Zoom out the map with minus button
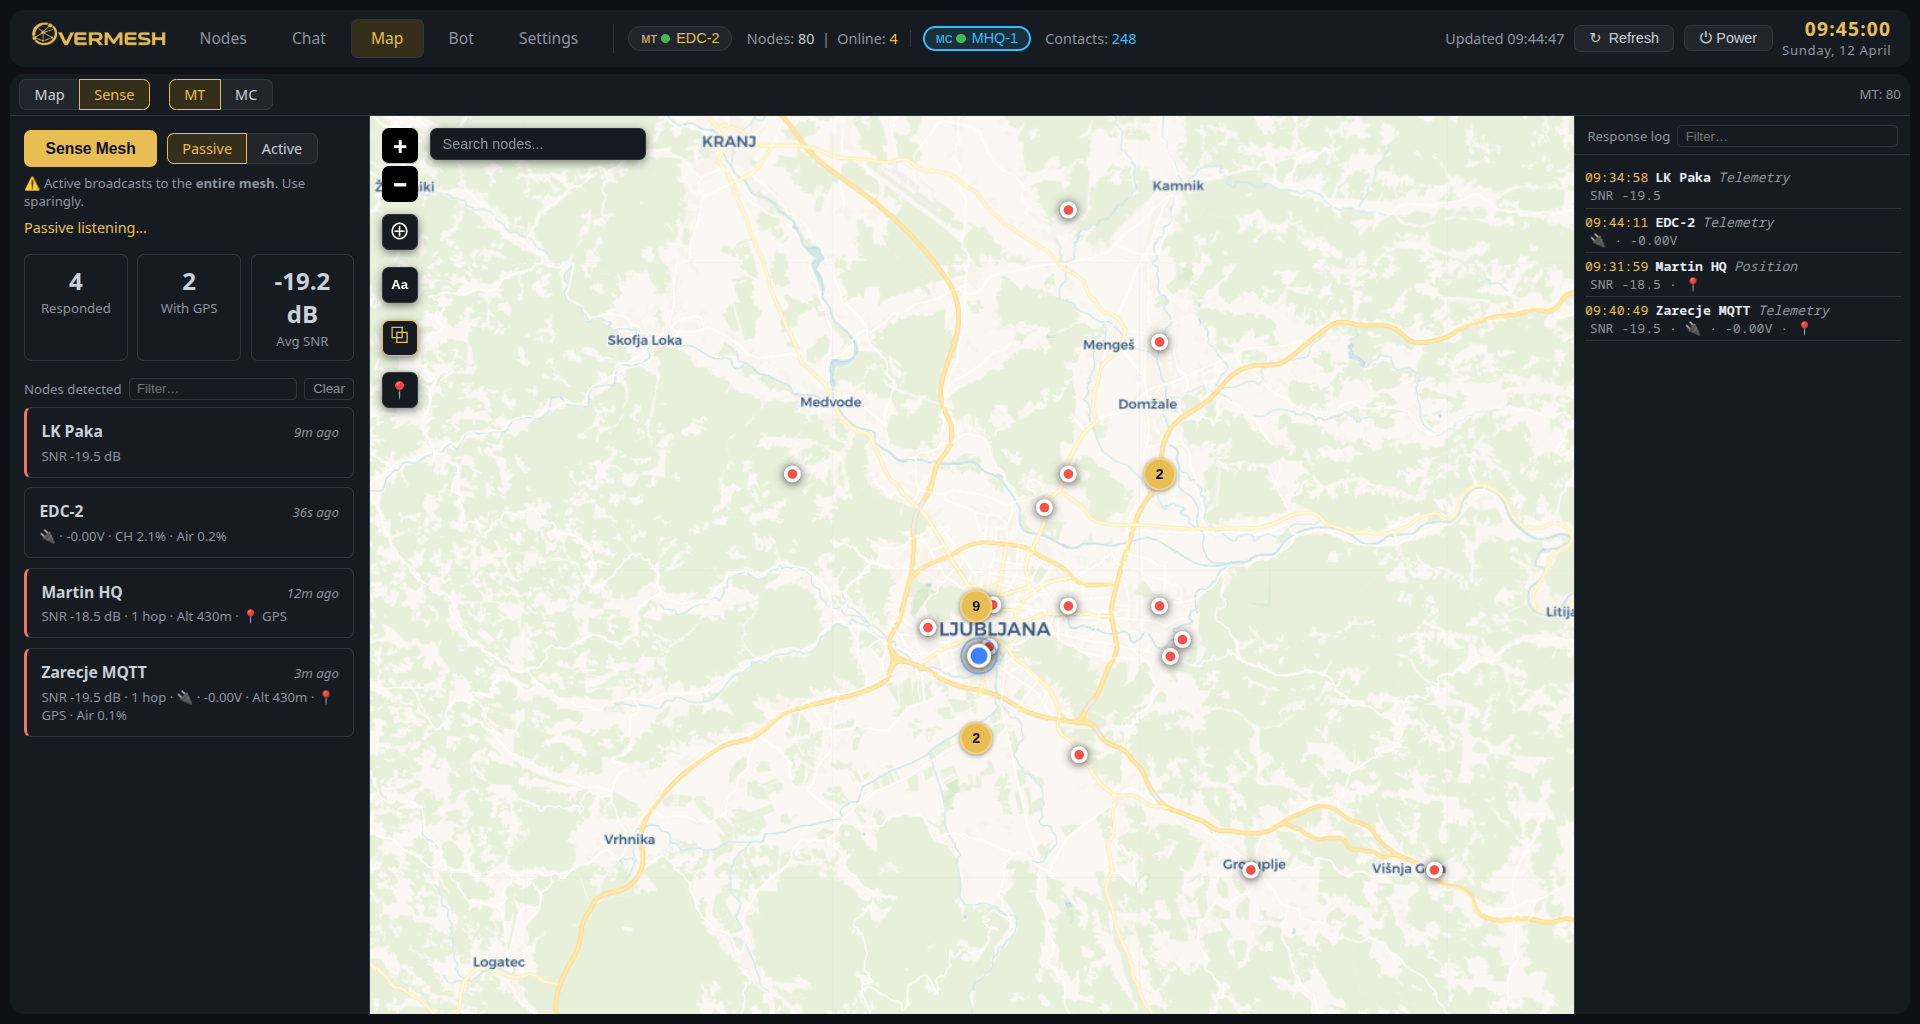1920x1024 pixels. point(399,184)
